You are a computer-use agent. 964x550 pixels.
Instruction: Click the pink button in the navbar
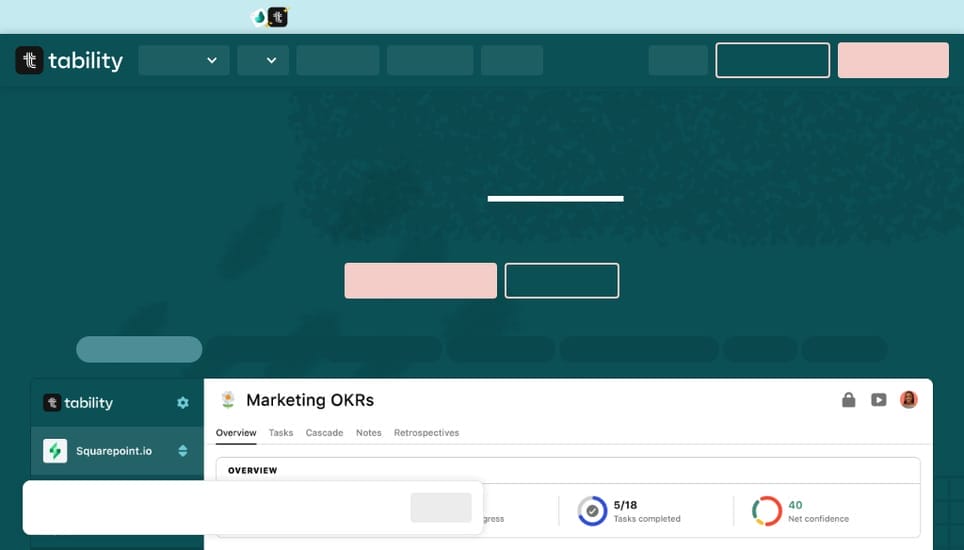click(x=892, y=60)
